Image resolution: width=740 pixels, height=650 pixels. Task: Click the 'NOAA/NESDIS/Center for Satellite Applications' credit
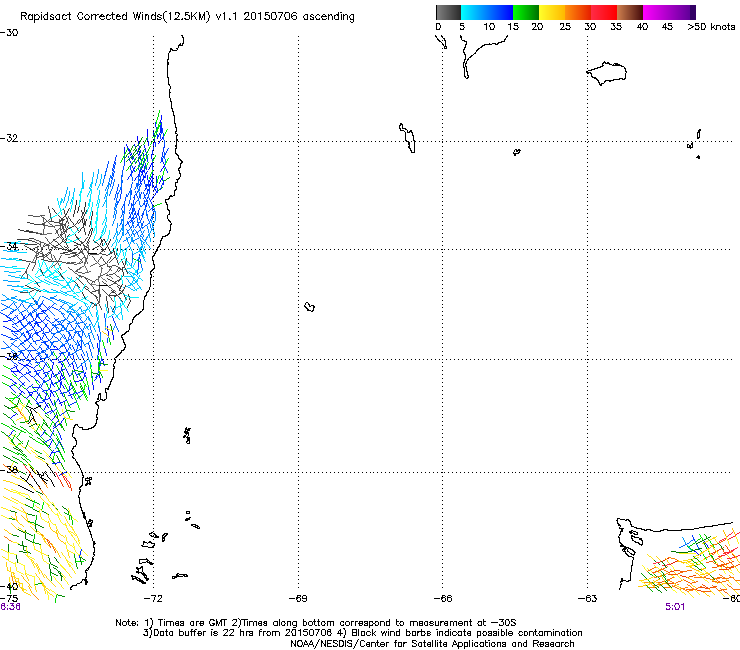pyautogui.click(x=432, y=644)
